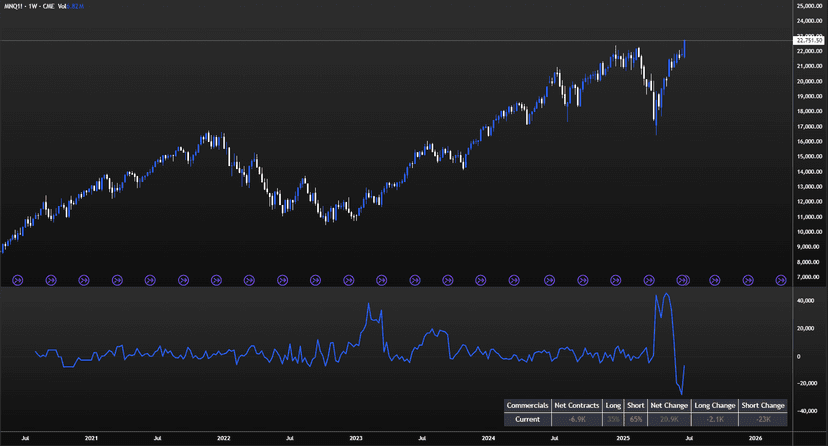Click the 2022 label on time axis
Viewport: 828px width, 446px height.
point(223,438)
